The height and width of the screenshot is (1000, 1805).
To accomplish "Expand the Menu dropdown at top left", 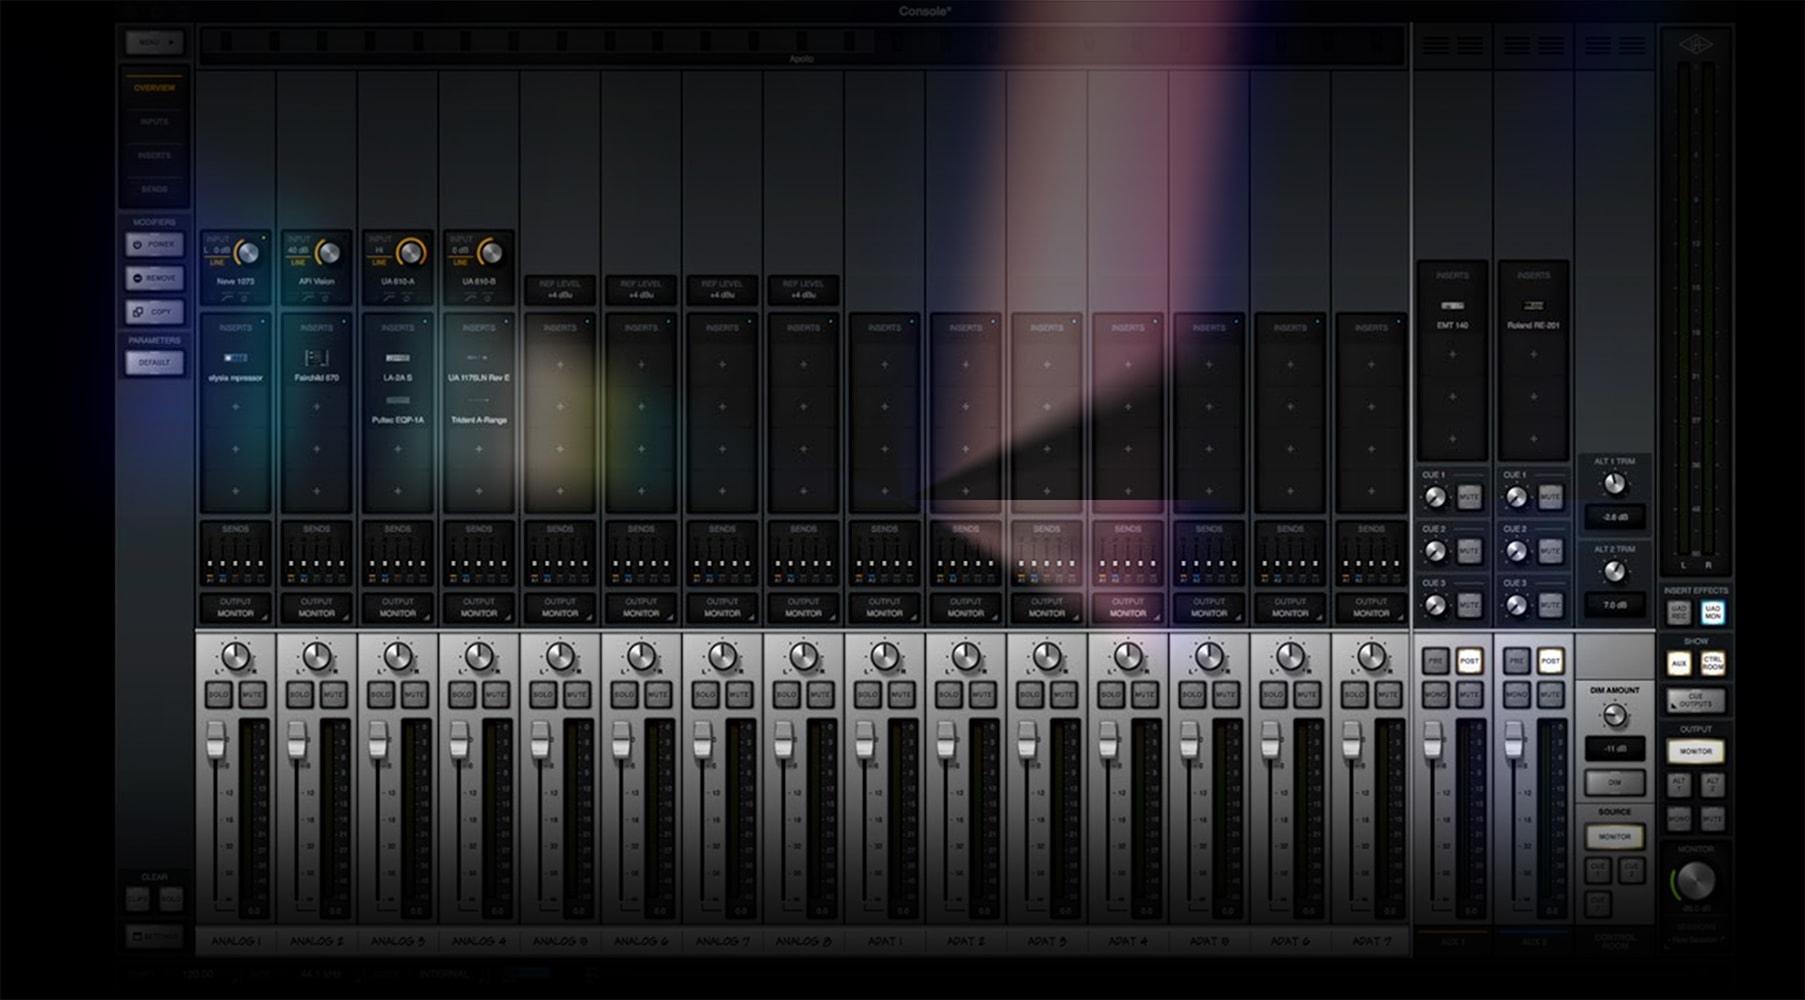I will tap(154, 43).
